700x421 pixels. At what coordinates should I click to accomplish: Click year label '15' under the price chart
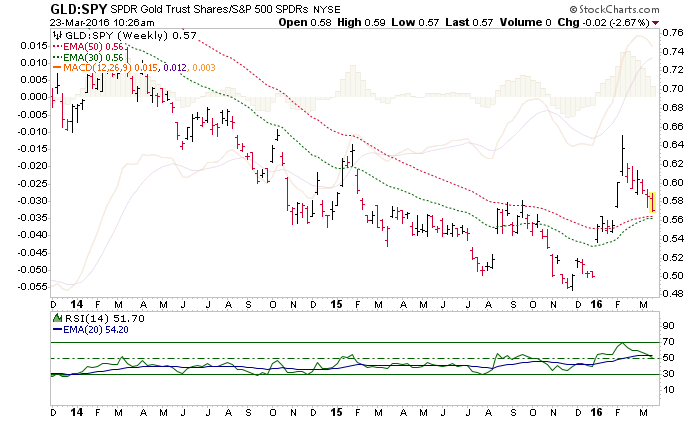click(x=336, y=304)
